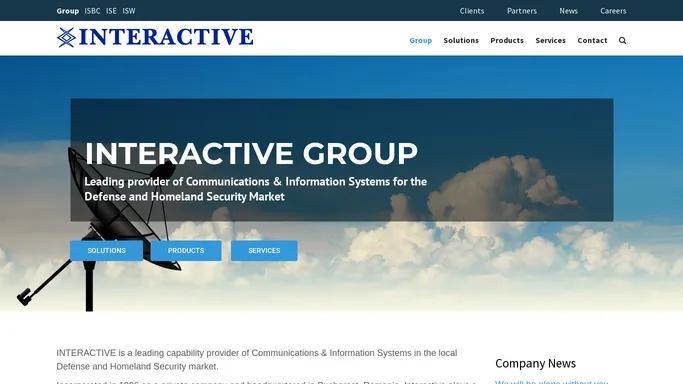
Task: Go to the Partners page
Action: pyautogui.click(x=522, y=11)
